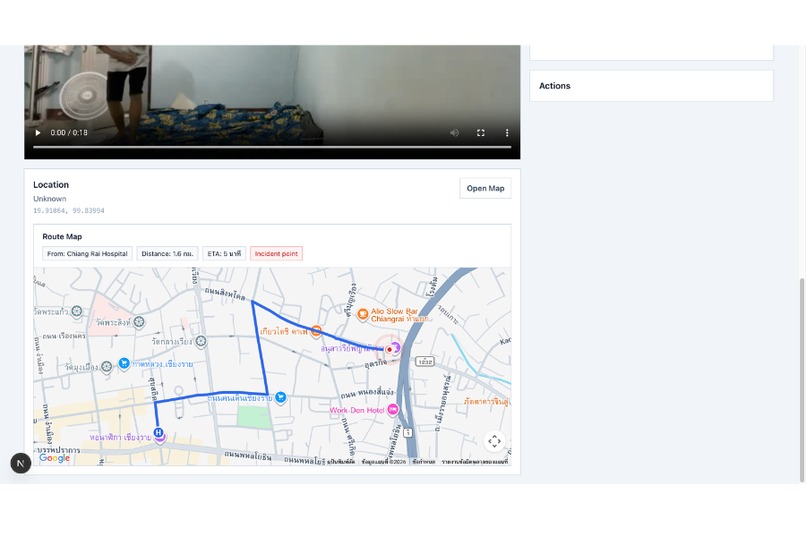Click the map Terms link at the bottom
Viewport: 806px width, 537px height.
(x=424, y=461)
